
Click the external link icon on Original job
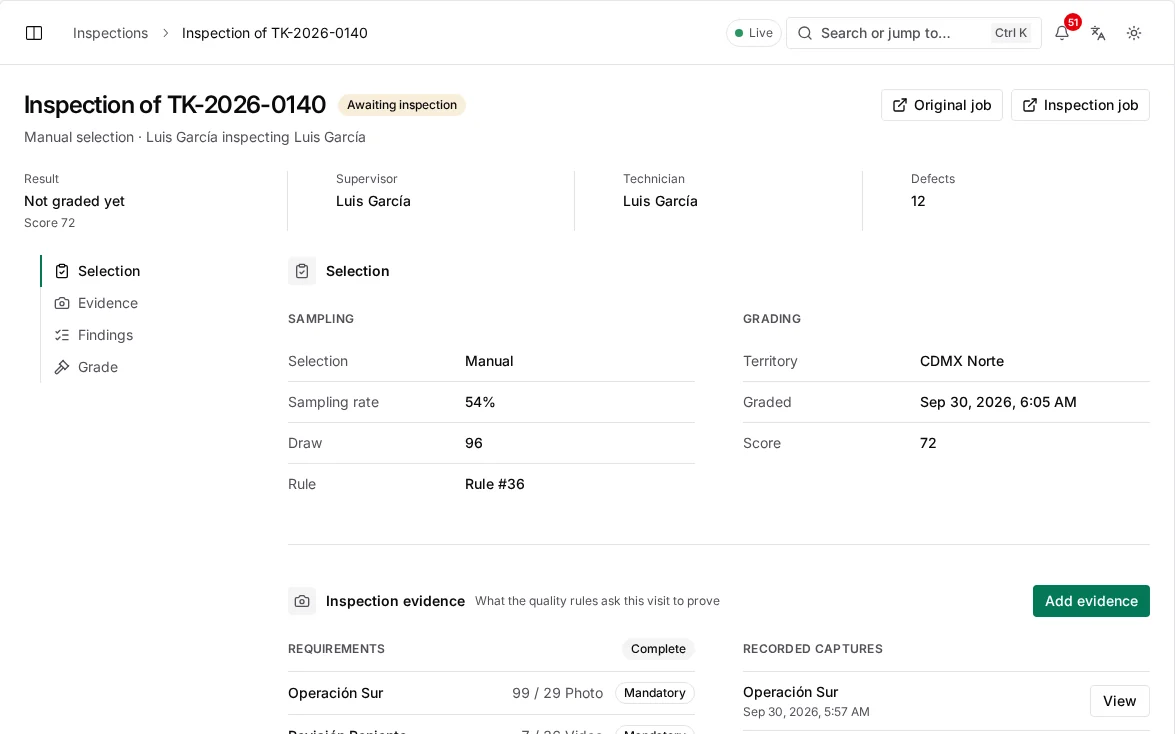(x=900, y=105)
